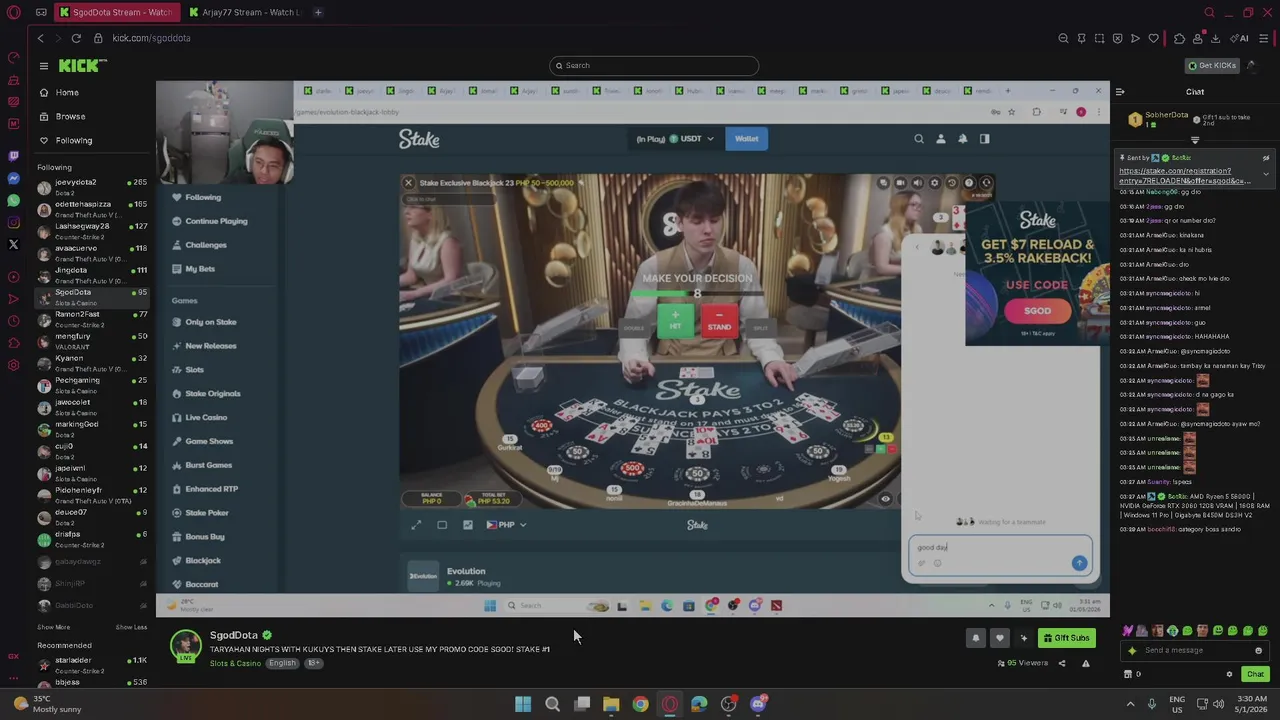Screen dimensions: 1280x720
Task: Click the share icon beside viewers count
Action: coord(1062,663)
